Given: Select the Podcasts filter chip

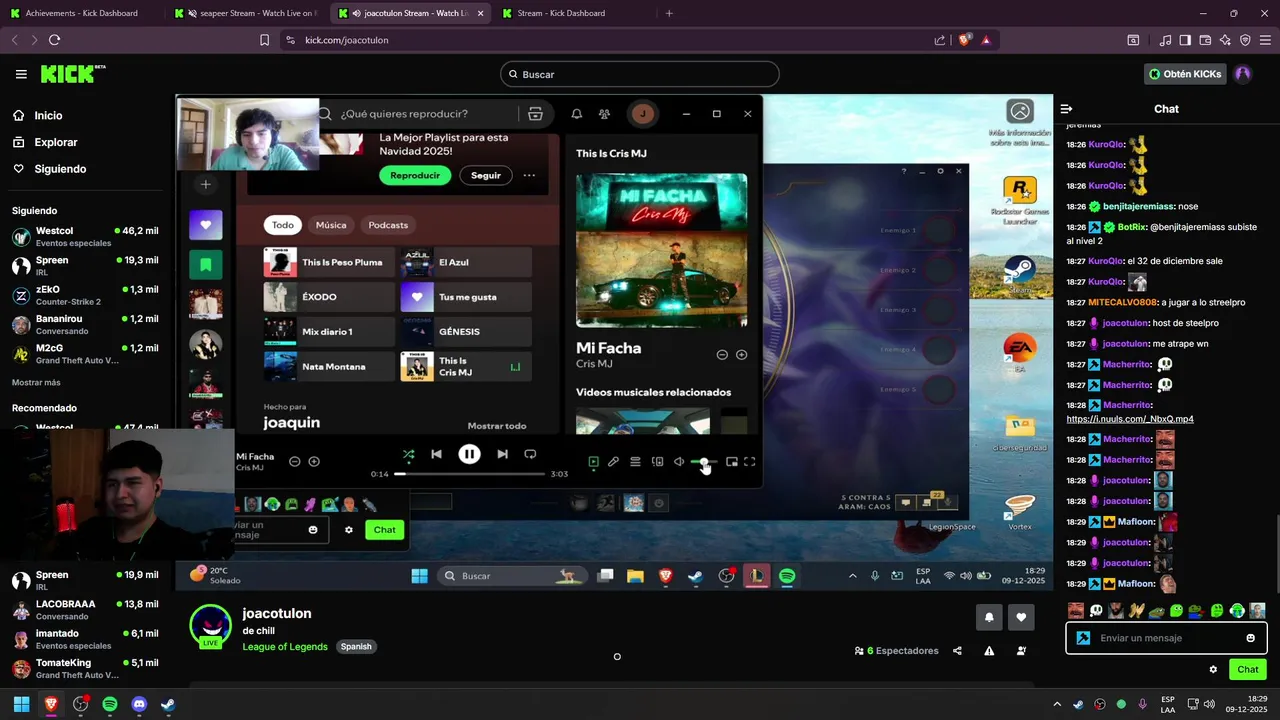Looking at the screenshot, I should click(388, 225).
